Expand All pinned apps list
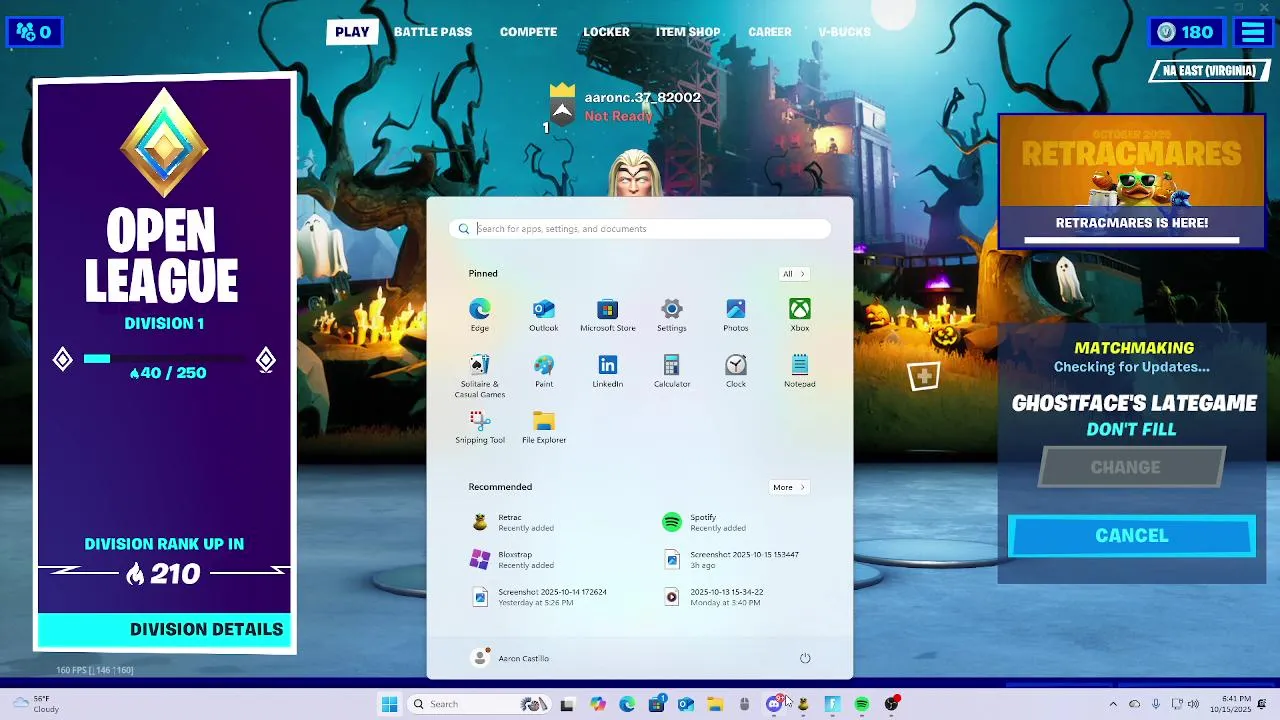Image resolution: width=1280 pixels, height=720 pixels. [x=793, y=274]
